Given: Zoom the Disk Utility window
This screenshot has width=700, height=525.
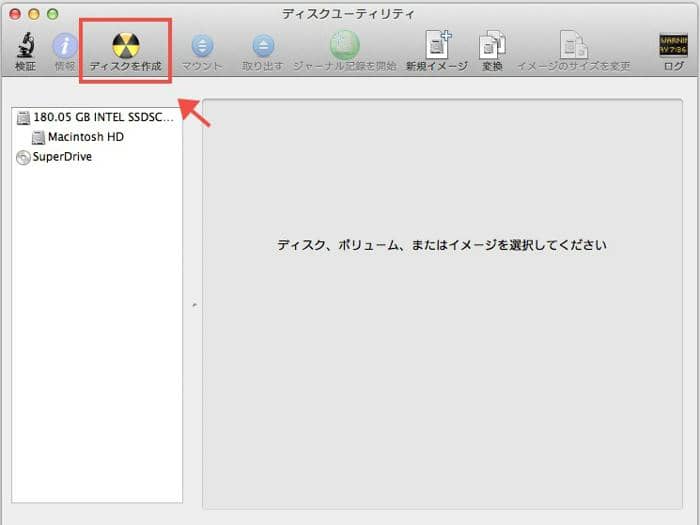Looking at the screenshot, I should pyautogui.click(x=53, y=14).
